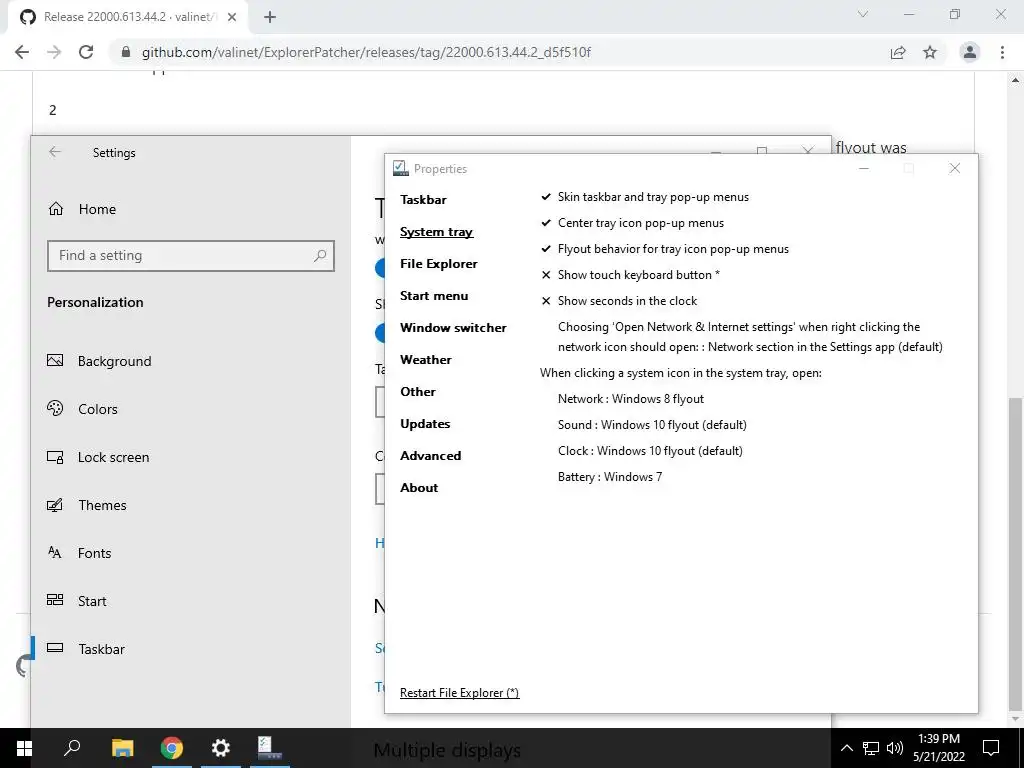1024x768 pixels.
Task: Click the Settings gear on the taskbar
Action: (x=221, y=748)
